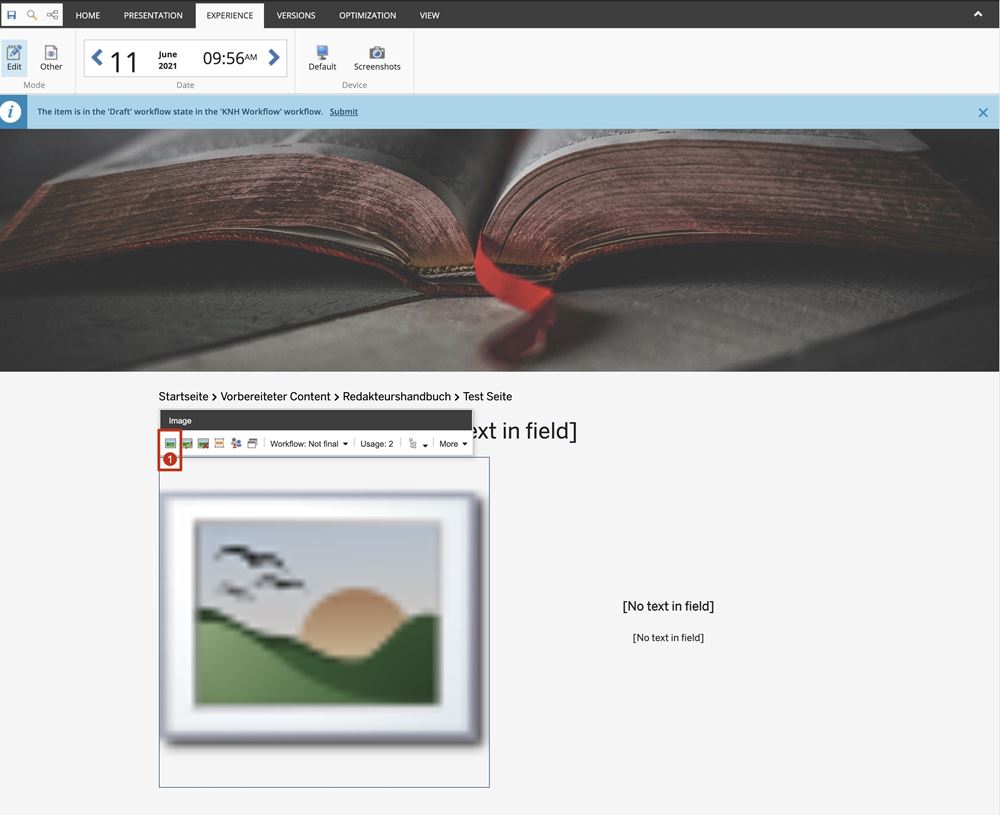Save the page with the floppy disk icon

[x=10, y=14]
